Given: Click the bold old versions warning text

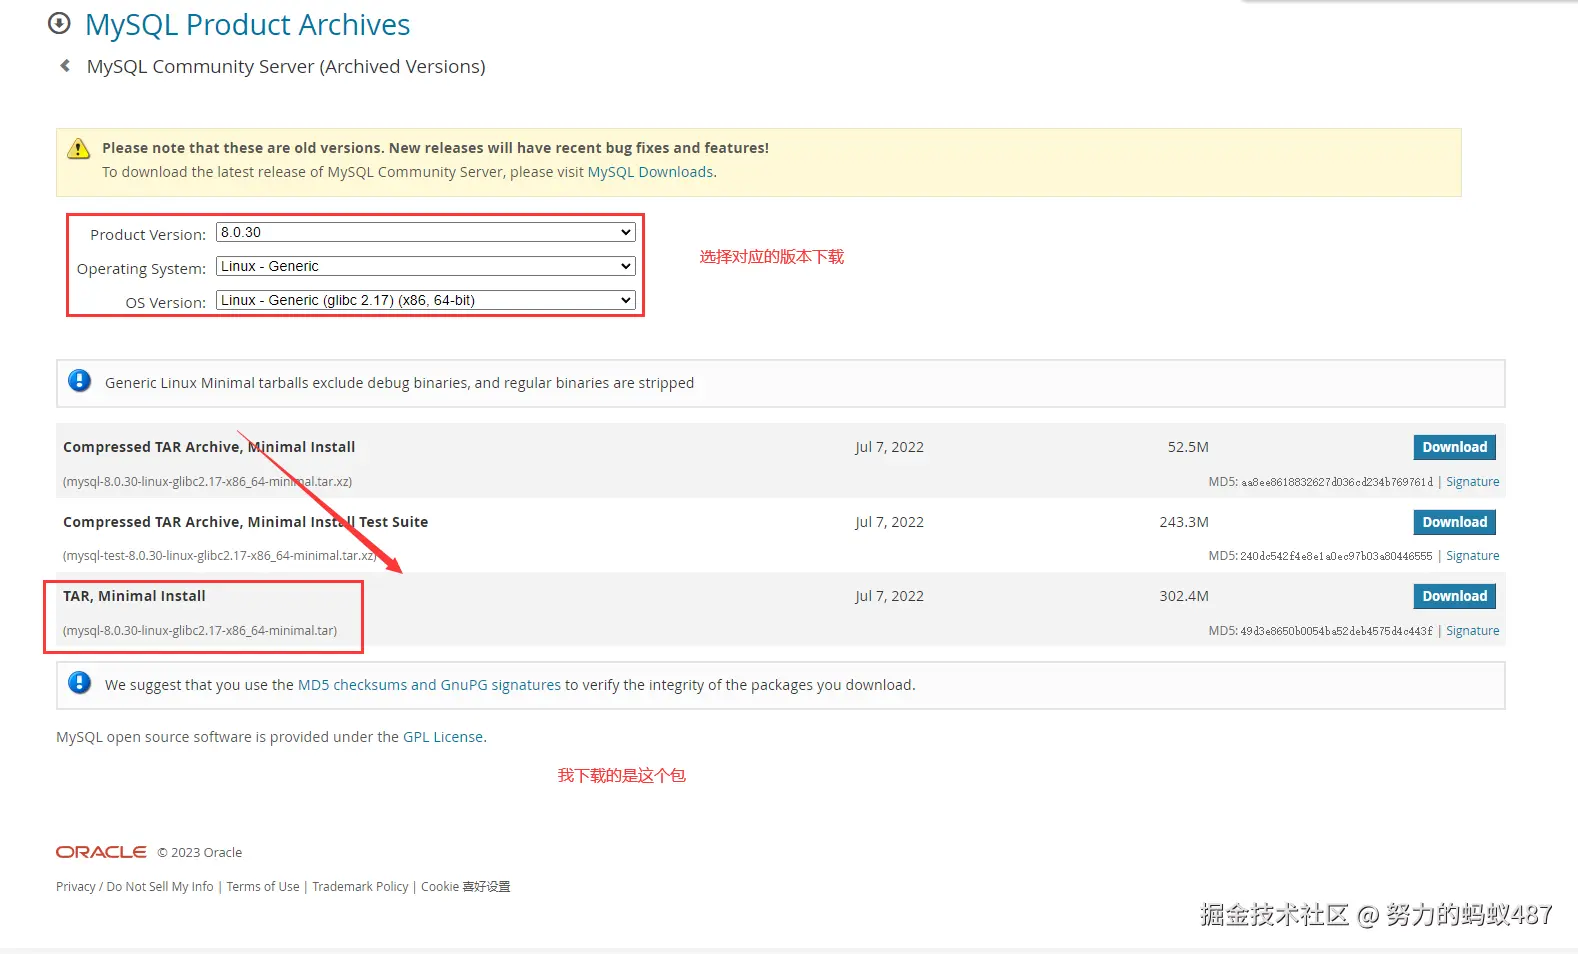Looking at the screenshot, I should click(435, 148).
